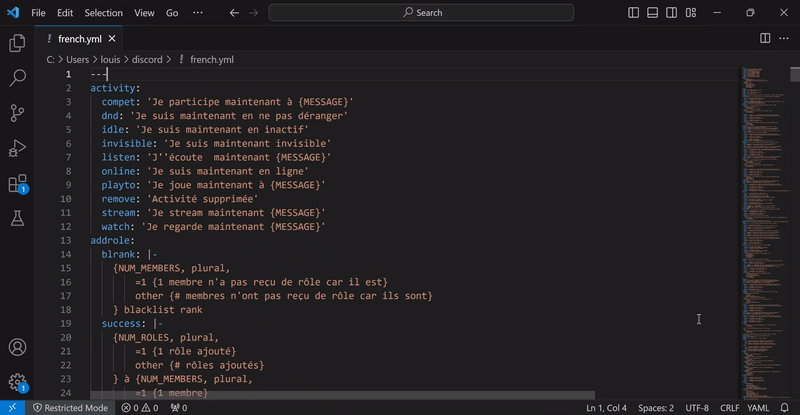This screenshot has height=415, width=800.
Task: Click the louis breadcrumb segment
Action: [x=110, y=60]
